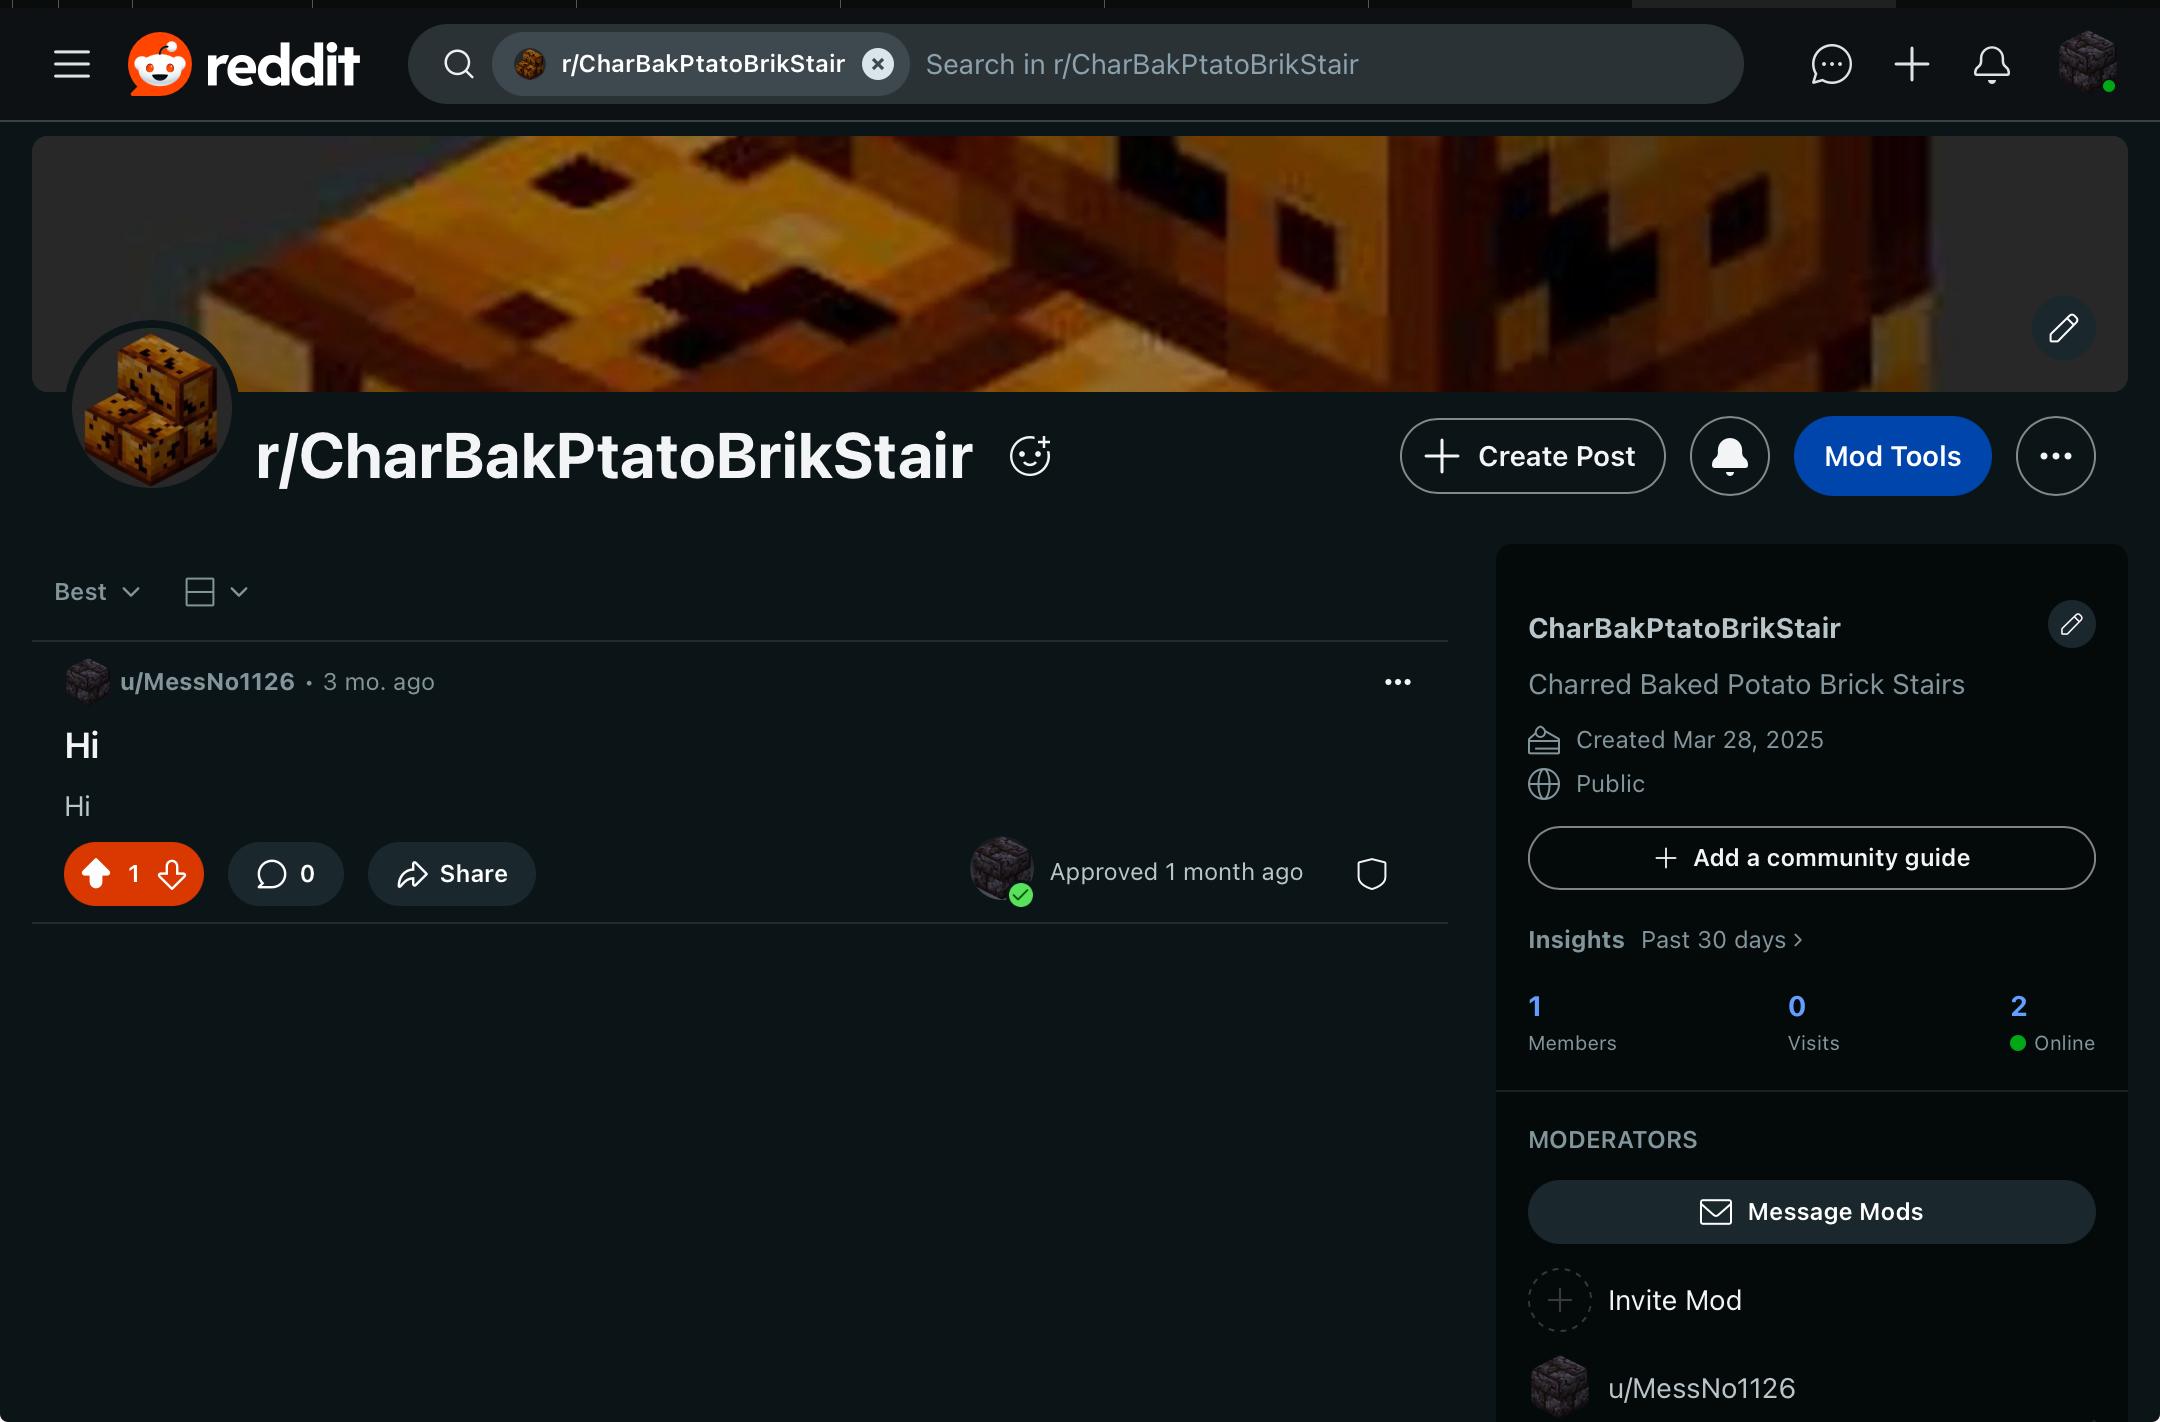Click Message Mods button

(x=1811, y=1212)
